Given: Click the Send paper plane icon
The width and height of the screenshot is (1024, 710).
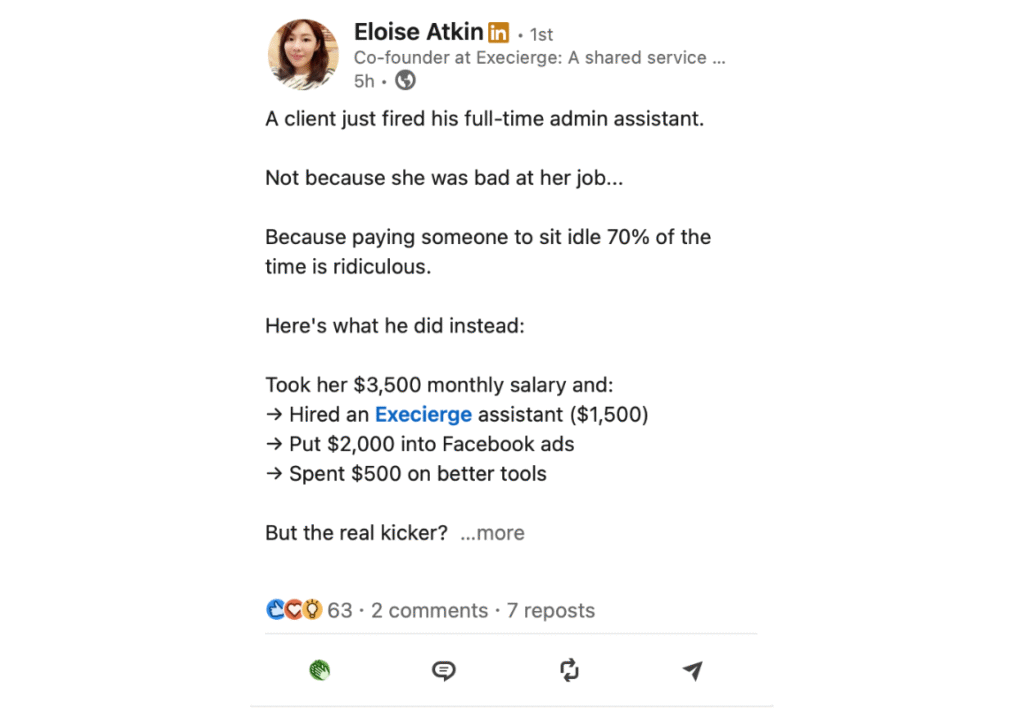Looking at the screenshot, I should [x=692, y=670].
